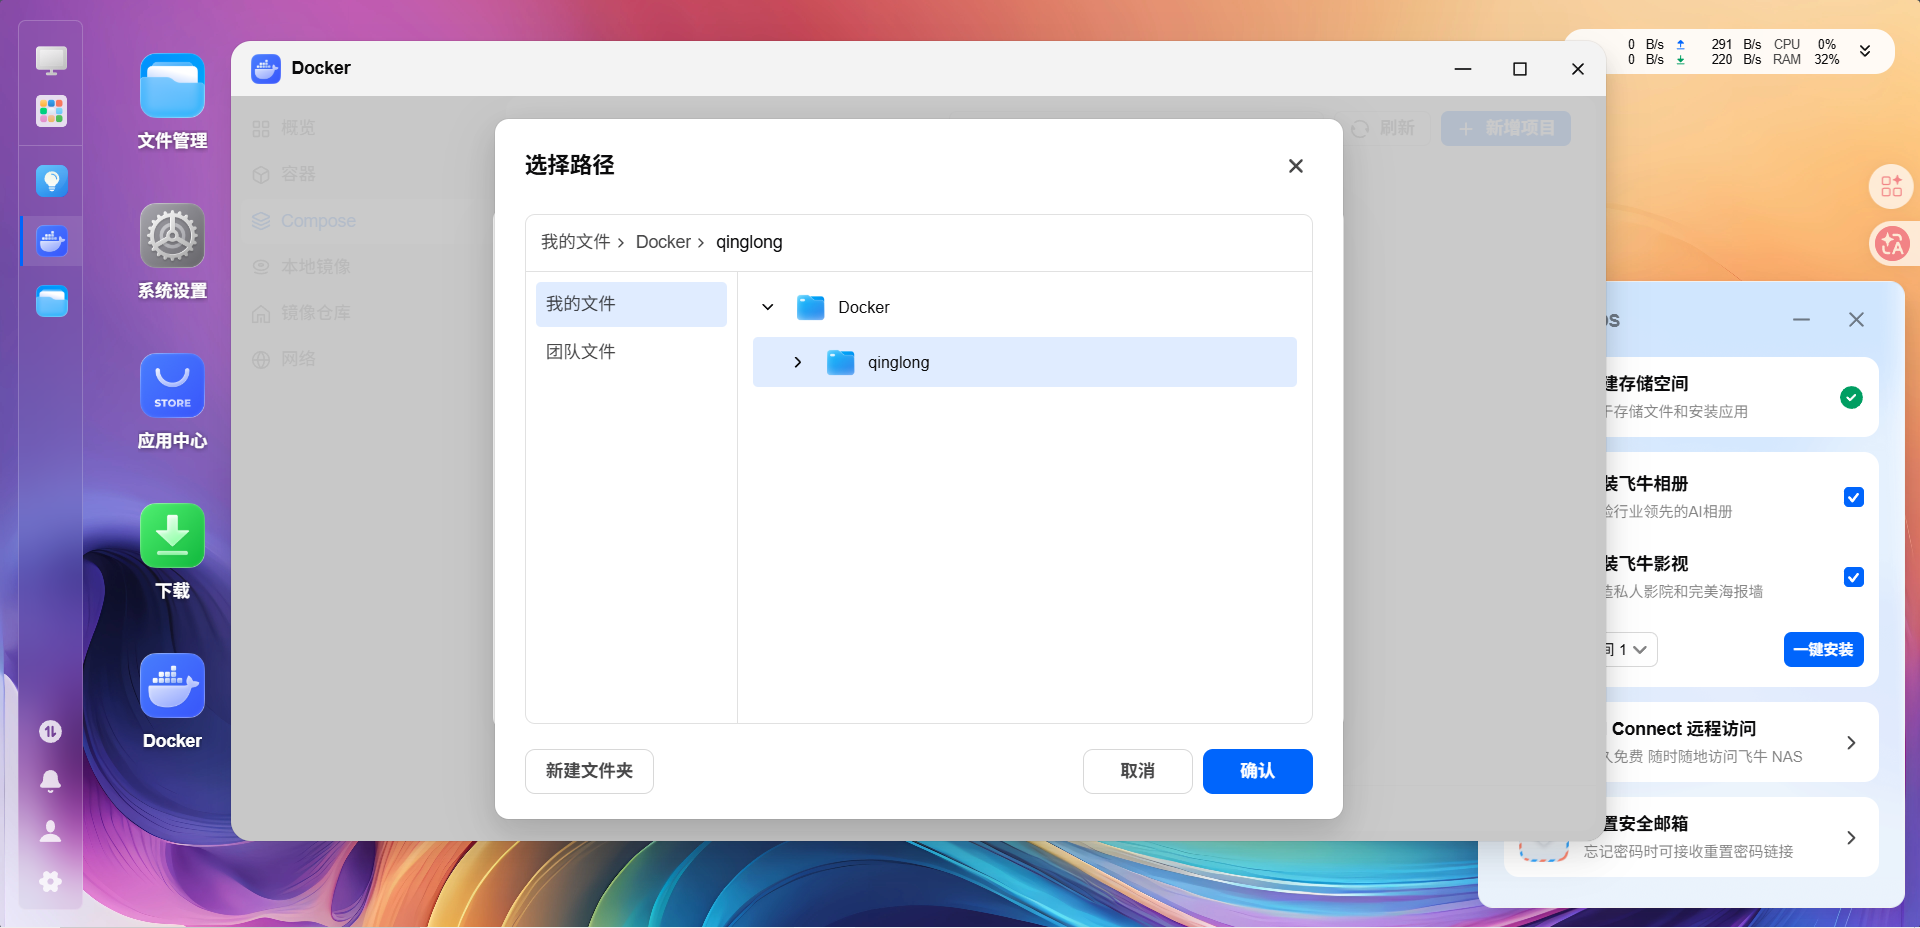1920x928 pixels.
Task: Open the 文件管理 desktop icon
Action: pos(172,86)
